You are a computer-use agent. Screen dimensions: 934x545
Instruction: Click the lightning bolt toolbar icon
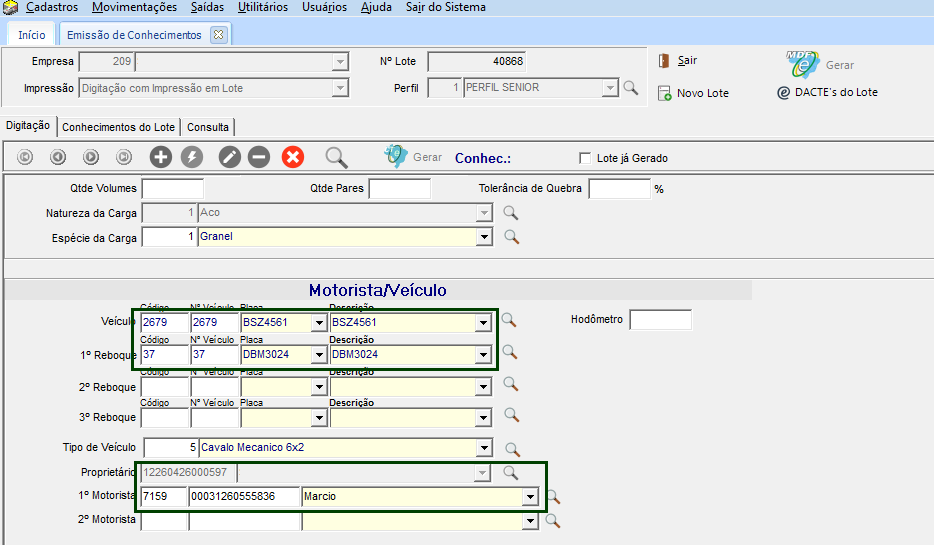(191, 157)
